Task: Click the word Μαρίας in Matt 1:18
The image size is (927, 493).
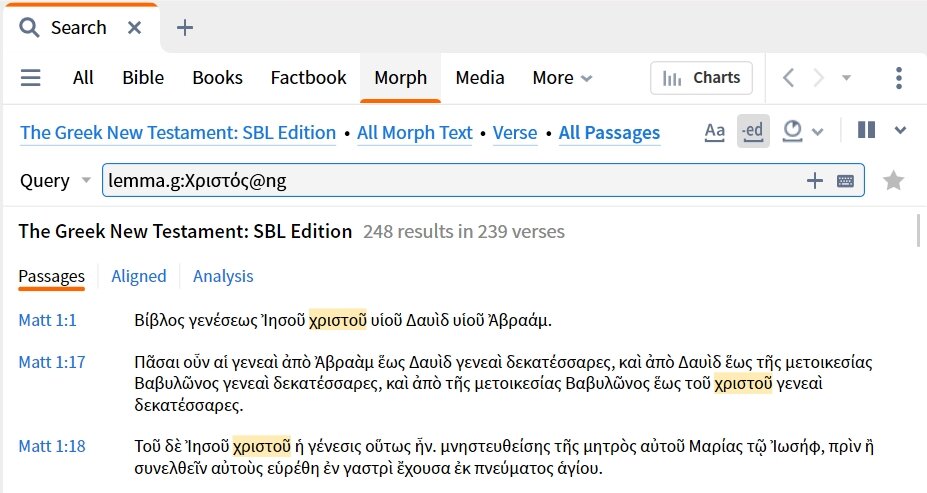Action: click(x=715, y=446)
